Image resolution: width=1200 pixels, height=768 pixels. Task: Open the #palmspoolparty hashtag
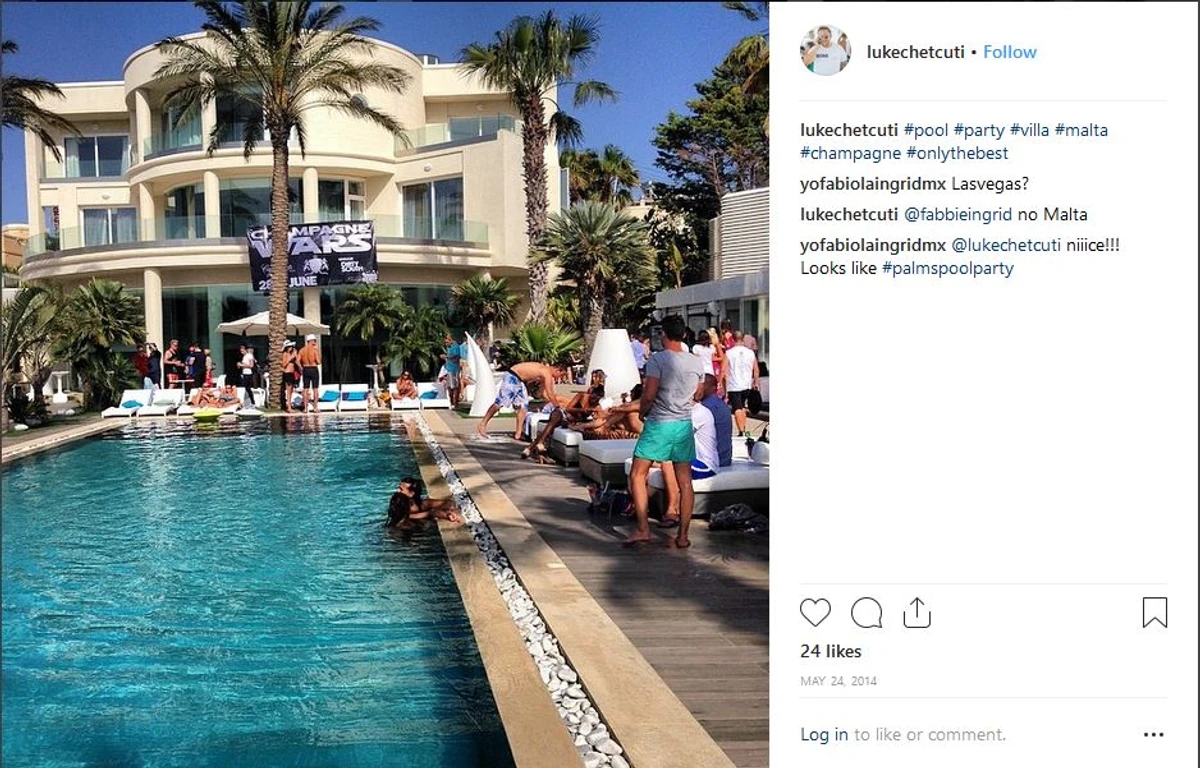click(947, 269)
